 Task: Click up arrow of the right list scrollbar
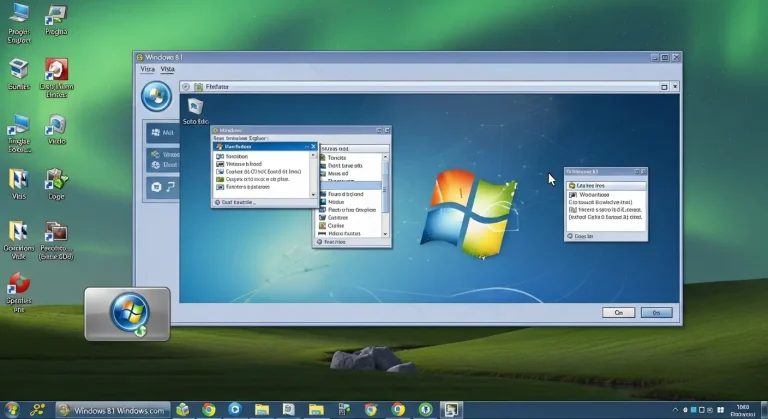(x=385, y=157)
